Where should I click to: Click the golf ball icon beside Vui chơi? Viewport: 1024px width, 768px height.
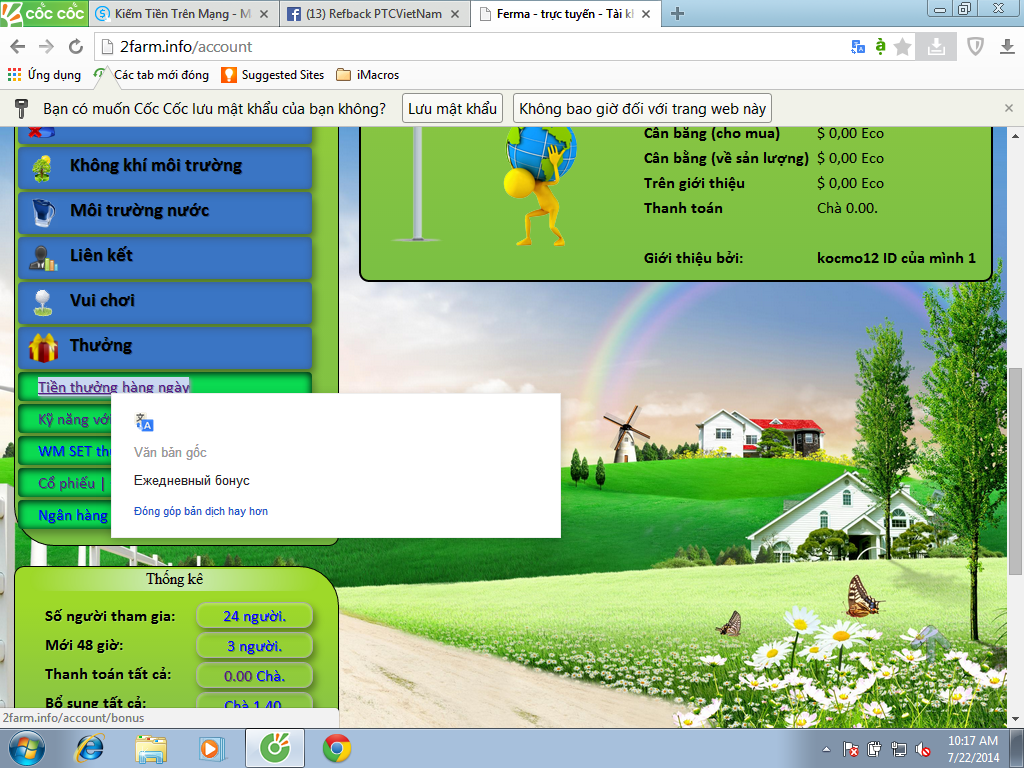[x=42, y=303]
